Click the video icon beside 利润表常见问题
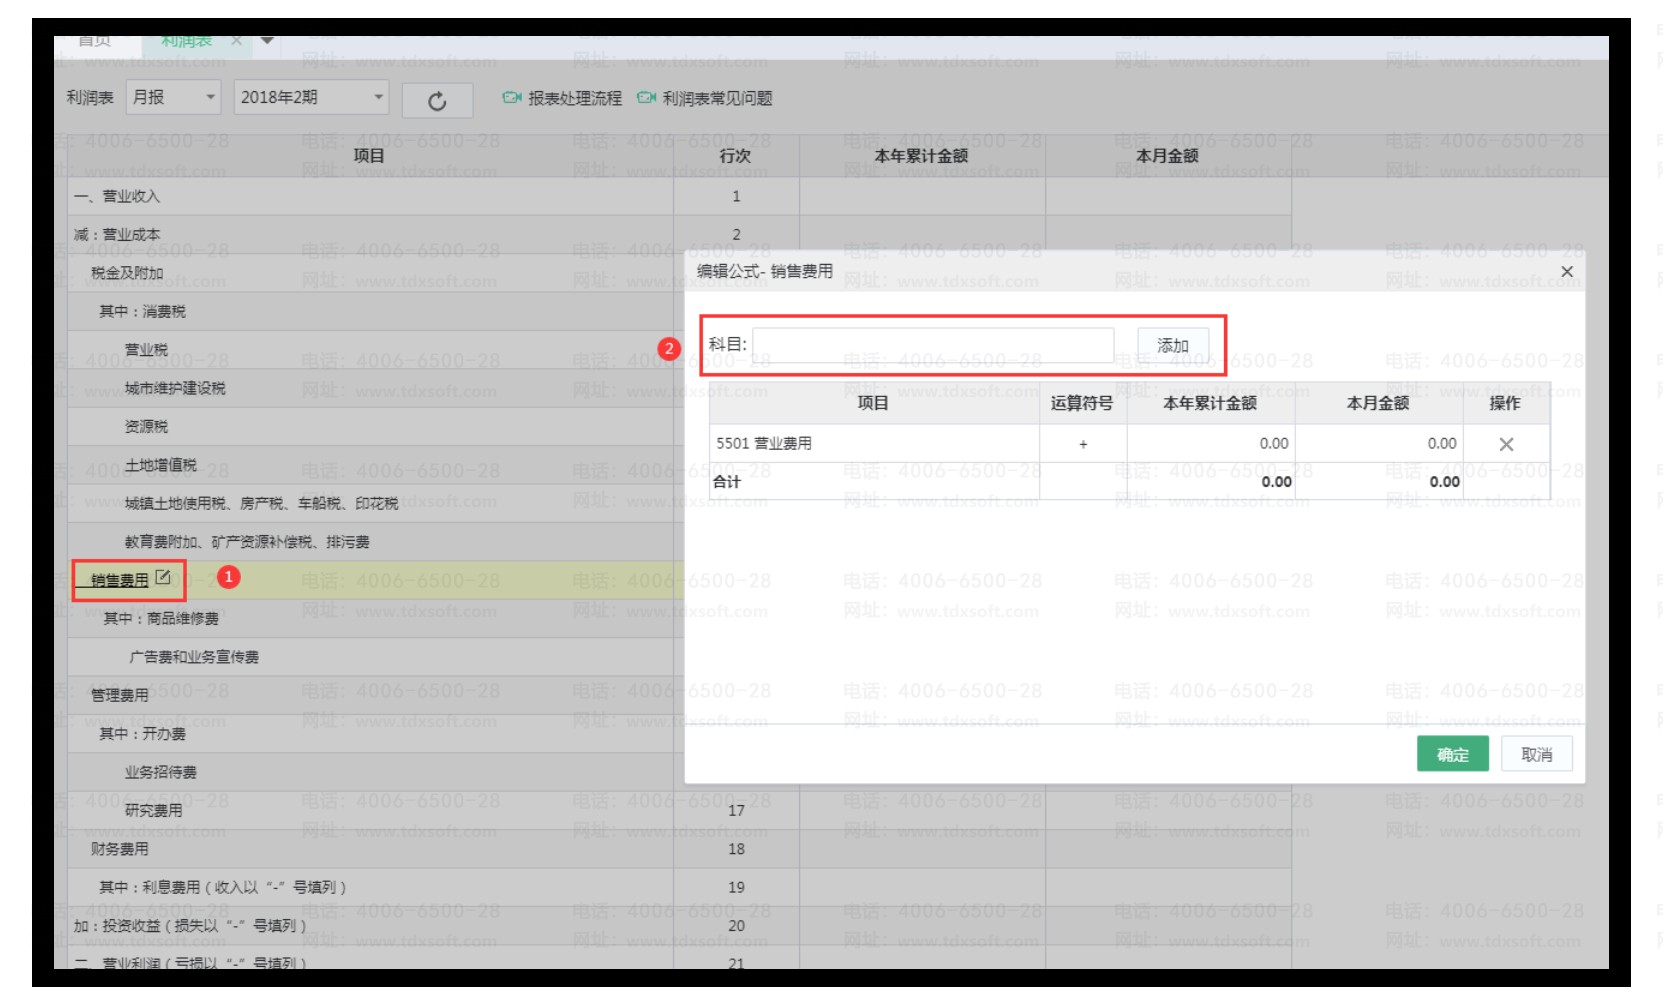1663x1005 pixels. click(646, 98)
